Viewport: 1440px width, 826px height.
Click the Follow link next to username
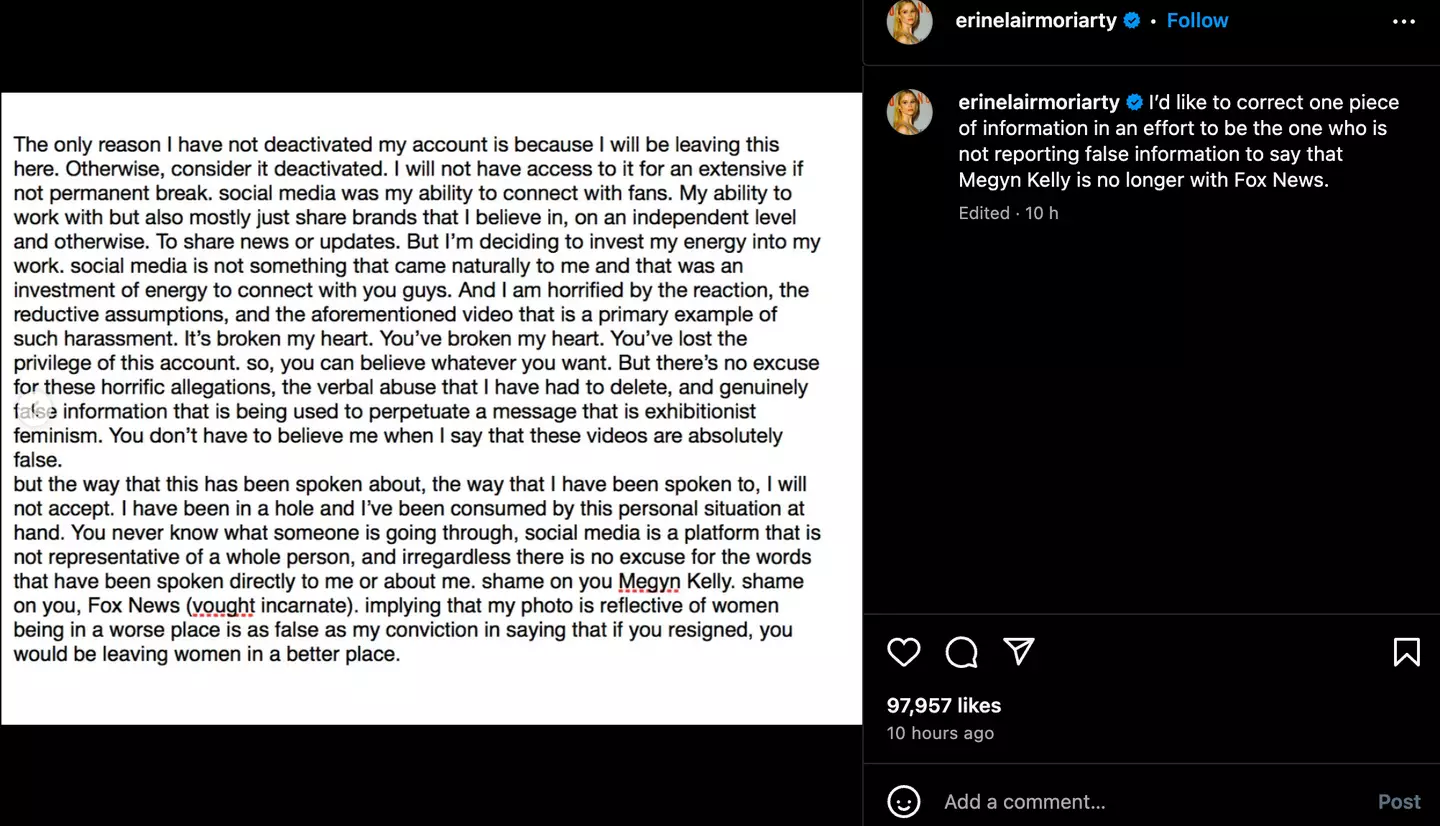point(1197,20)
